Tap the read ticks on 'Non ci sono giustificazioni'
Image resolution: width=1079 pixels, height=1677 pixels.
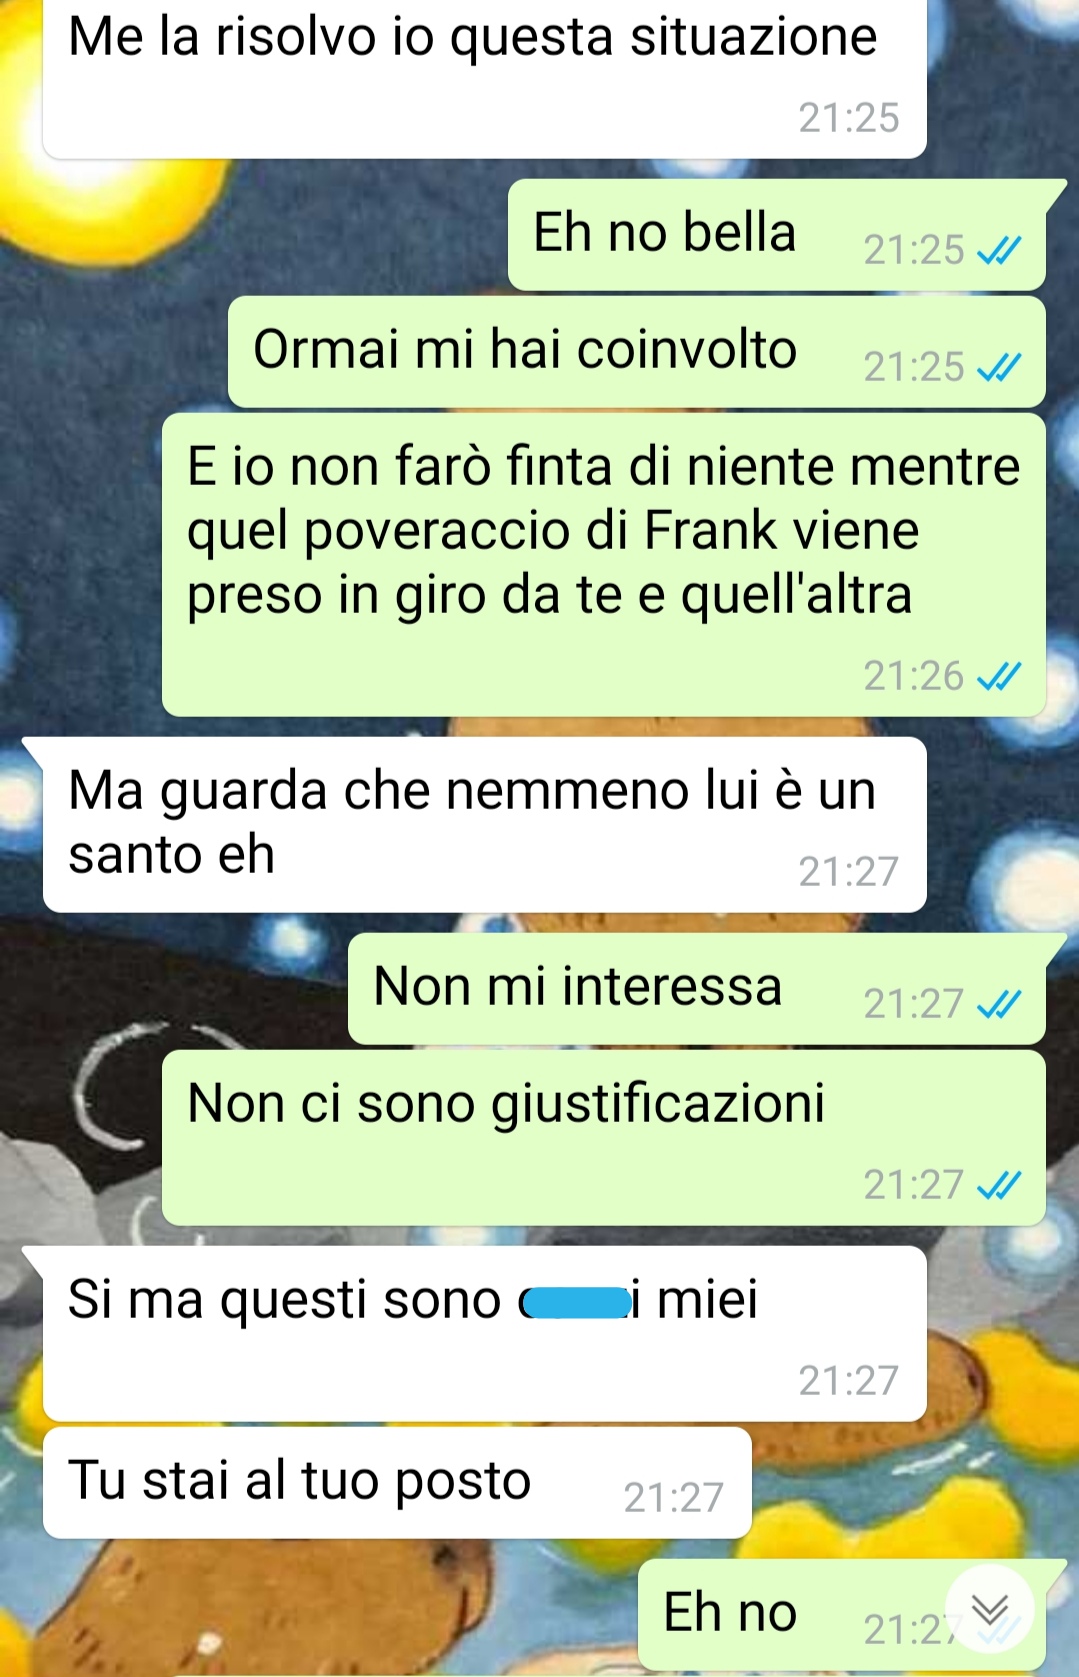pyautogui.click(x=999, y=1185)
